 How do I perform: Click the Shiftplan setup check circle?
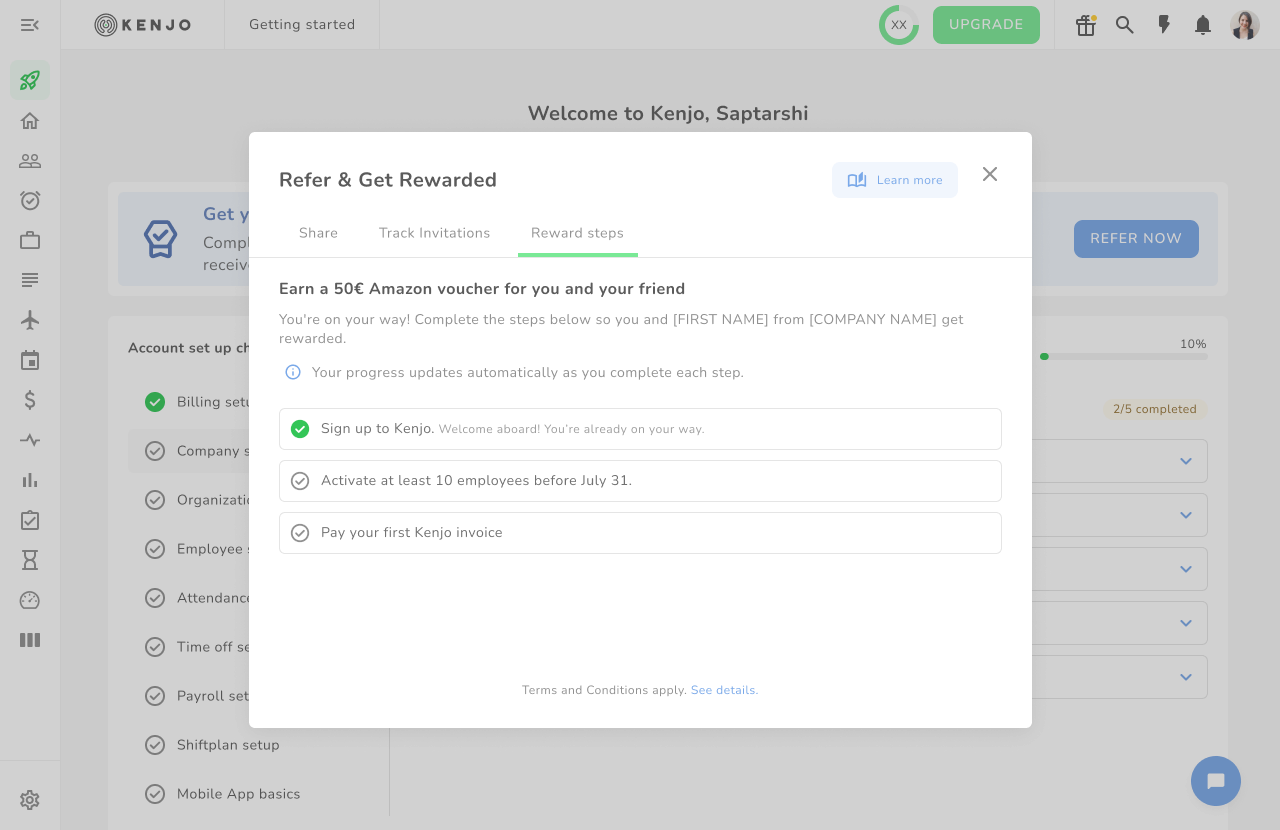(x=155, y=745)
